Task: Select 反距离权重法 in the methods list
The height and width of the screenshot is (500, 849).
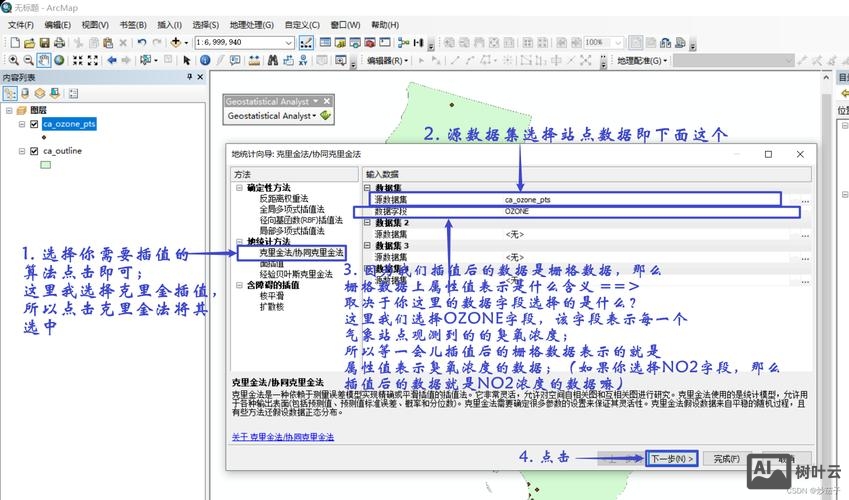Action: [284, 198]
